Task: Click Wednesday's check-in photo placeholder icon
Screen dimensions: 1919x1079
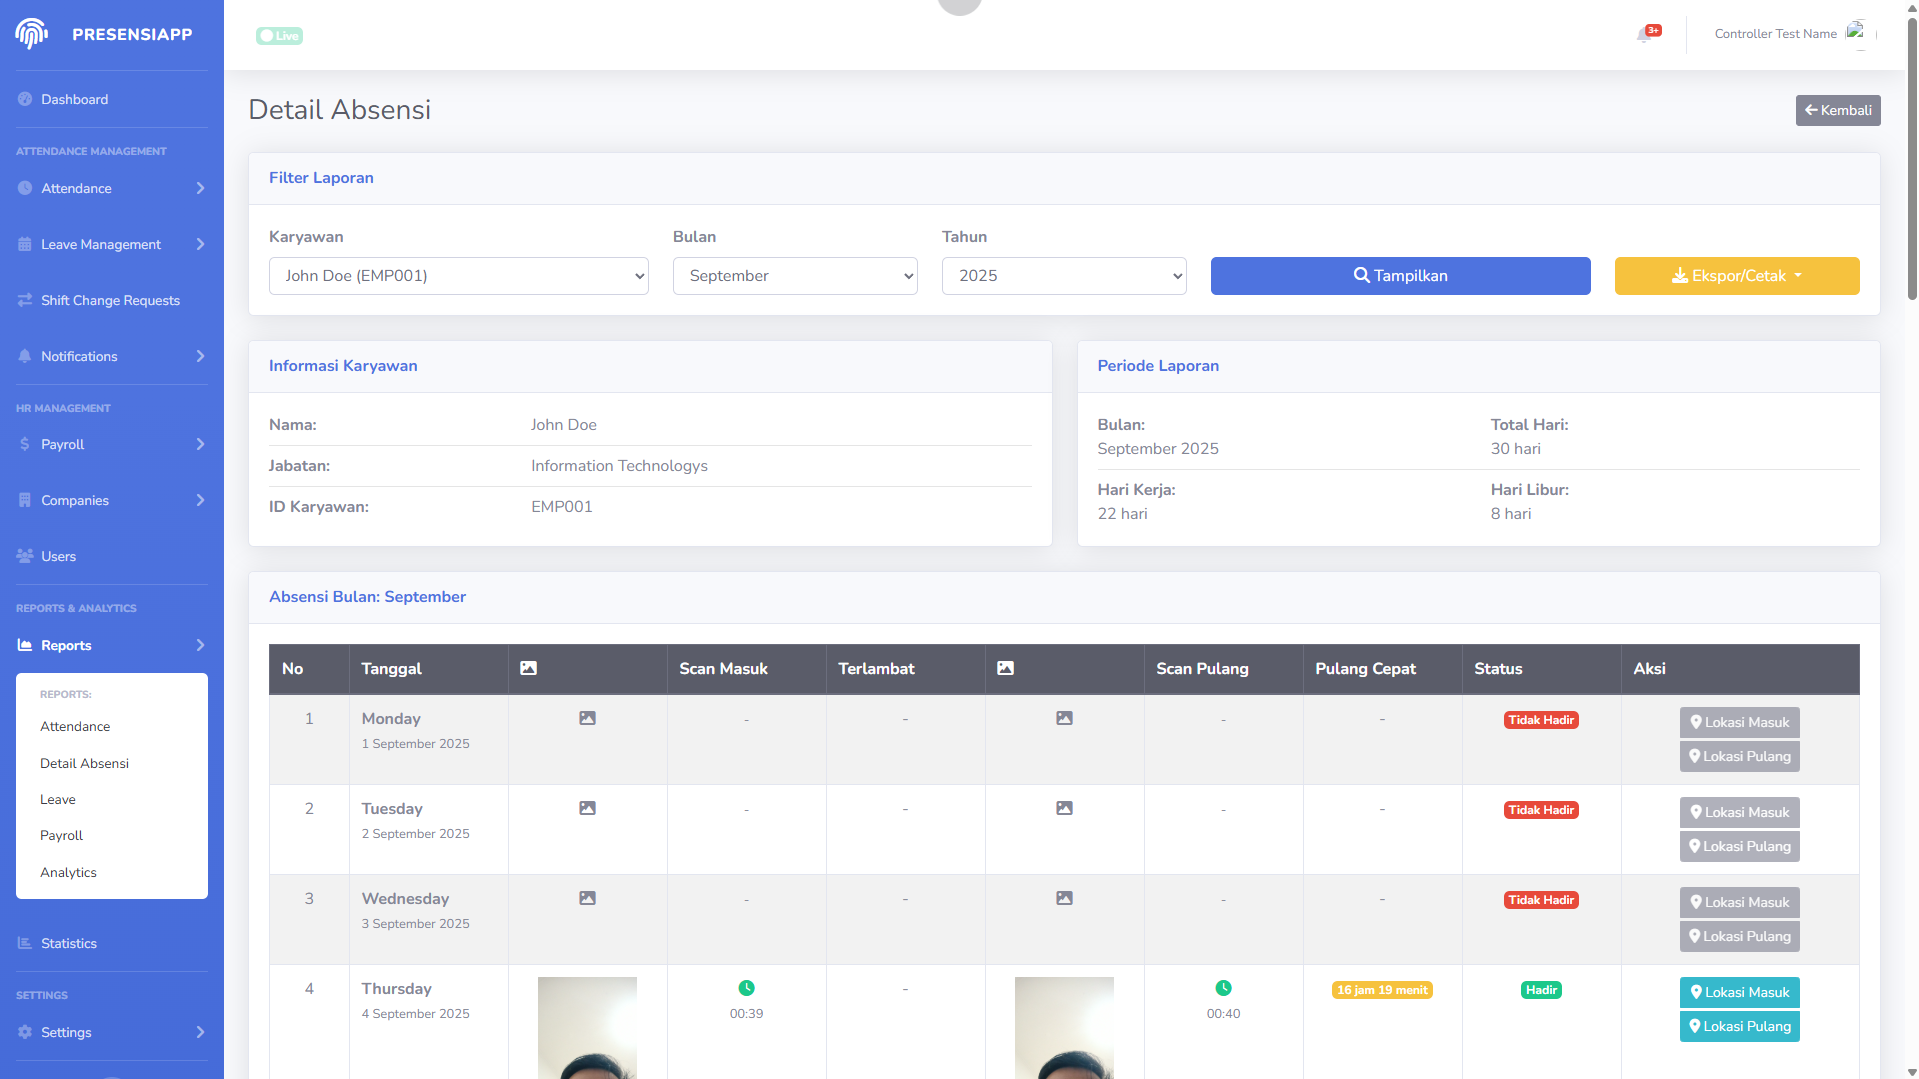Action: [x=588, y=898]
